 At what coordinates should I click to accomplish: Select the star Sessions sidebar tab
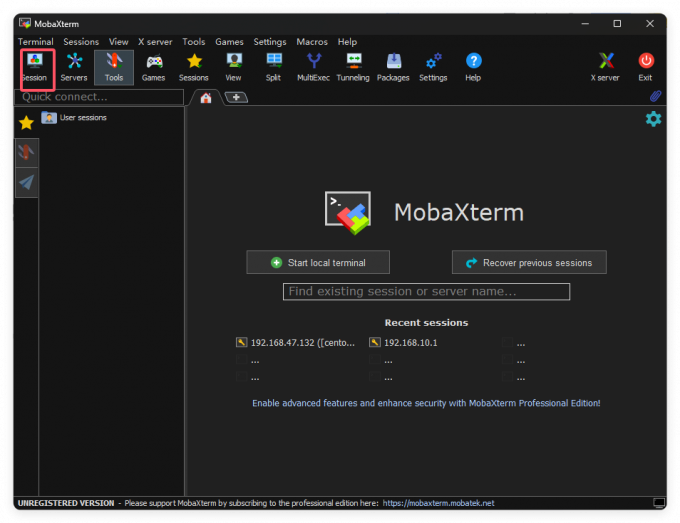click(26, 123)
